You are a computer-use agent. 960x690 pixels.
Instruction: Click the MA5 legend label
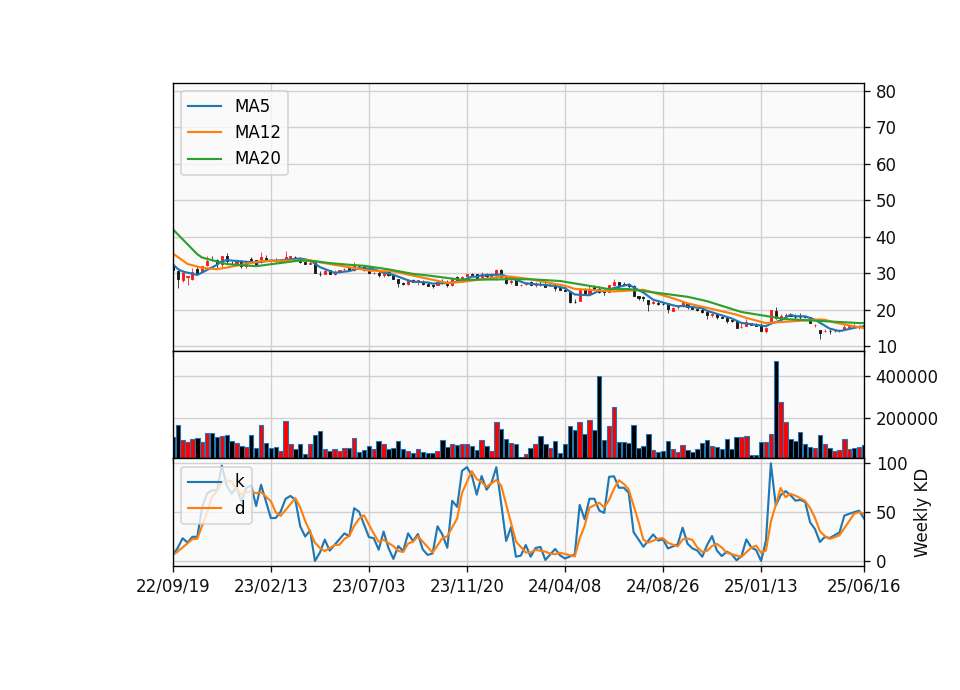pyautogui.click(x=252, y=106)
